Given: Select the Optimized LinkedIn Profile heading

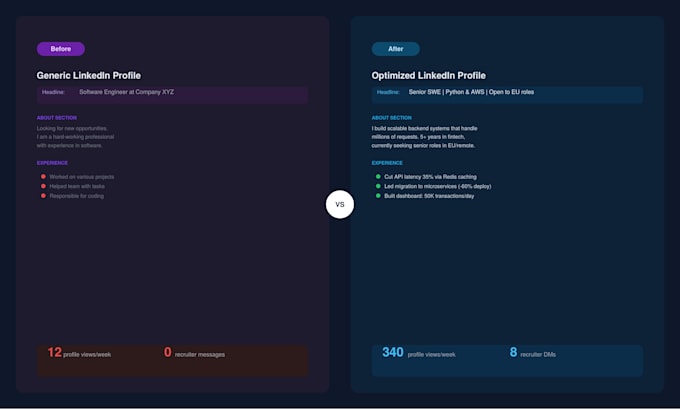Looking at the screenshot, I should 428,75.
